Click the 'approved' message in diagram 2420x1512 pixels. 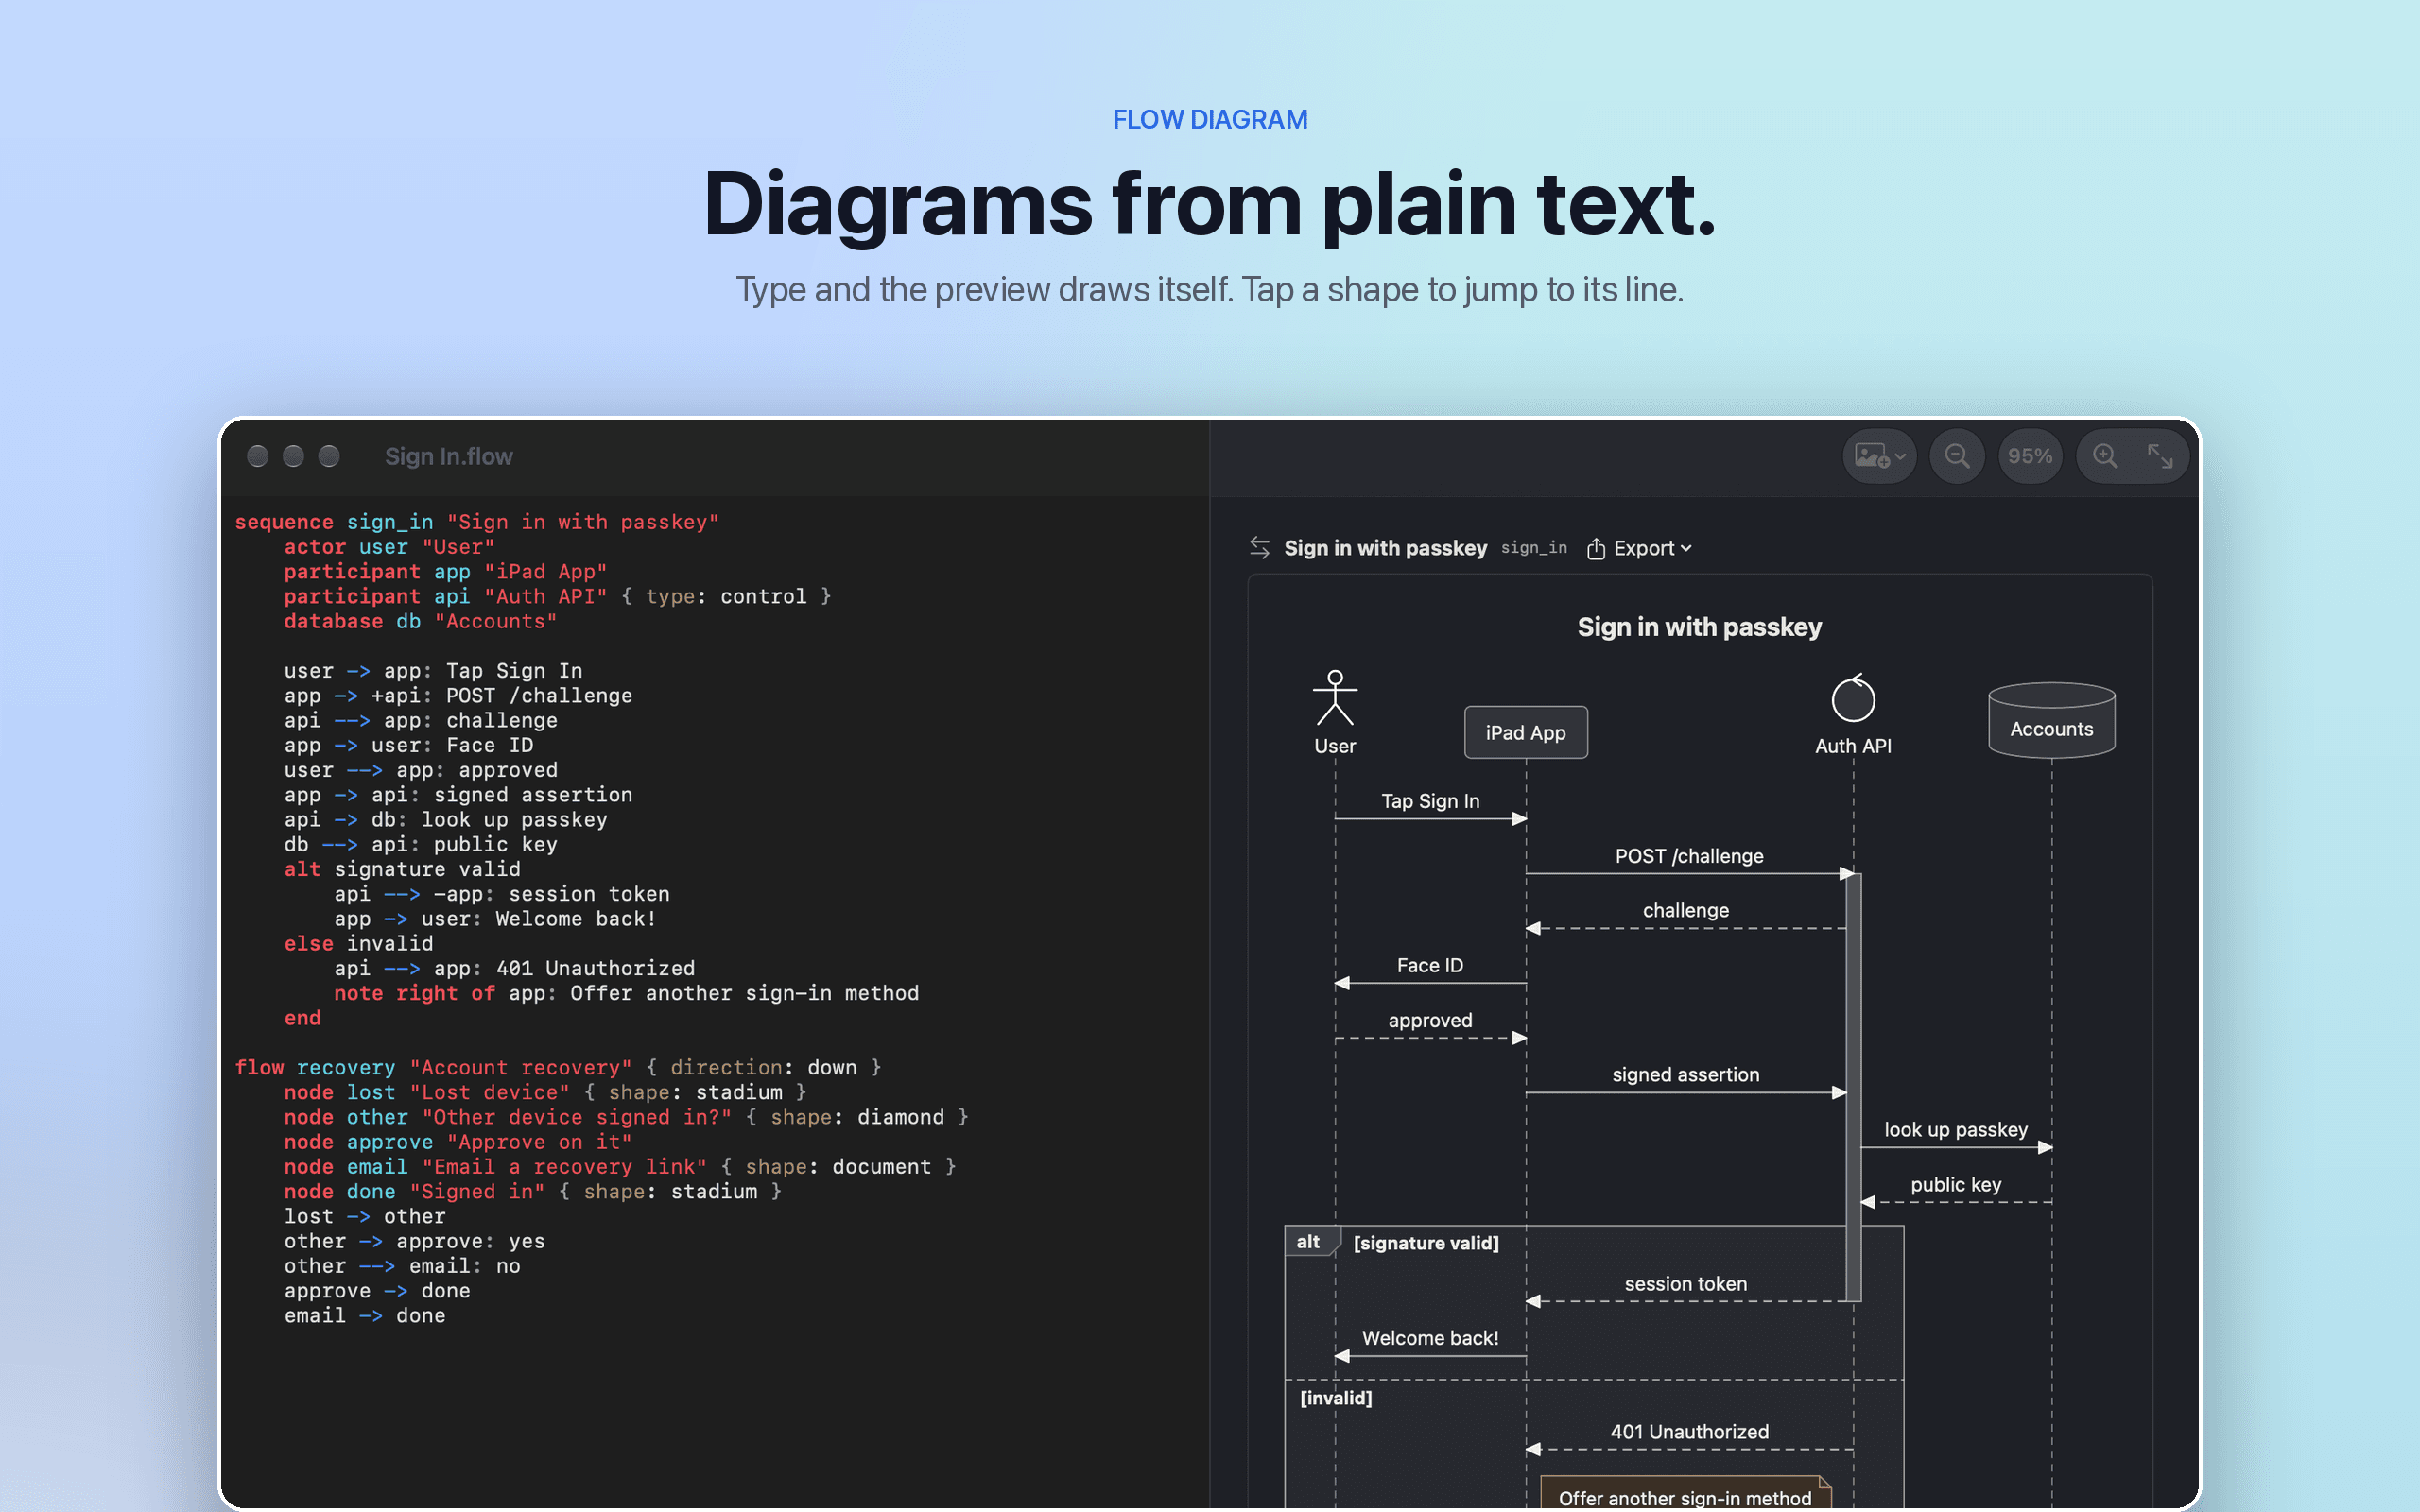(1430, 1020)
